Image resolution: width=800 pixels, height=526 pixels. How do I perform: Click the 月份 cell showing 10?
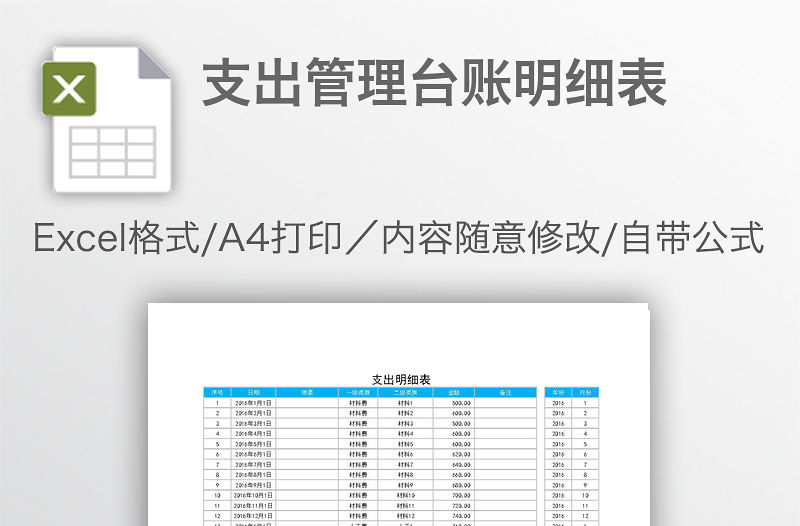[x=585, y=495]
